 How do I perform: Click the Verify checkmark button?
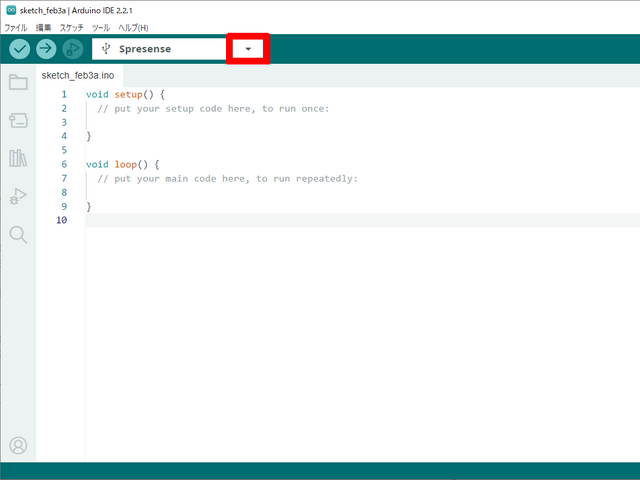tap(20, 49)
